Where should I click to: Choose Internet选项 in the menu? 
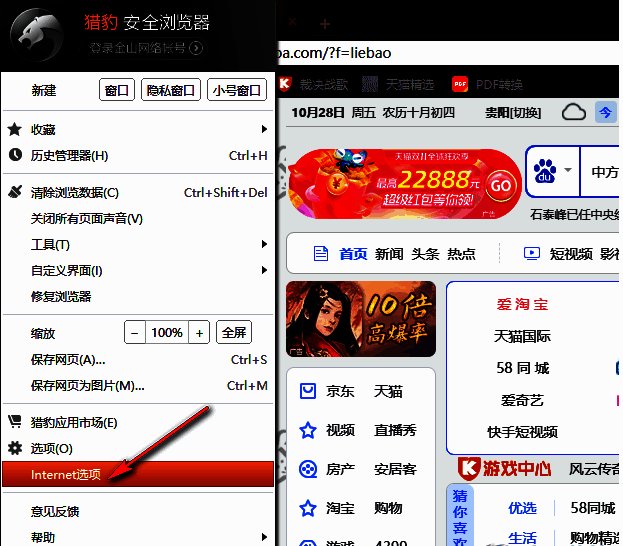(x=138, y=474)
